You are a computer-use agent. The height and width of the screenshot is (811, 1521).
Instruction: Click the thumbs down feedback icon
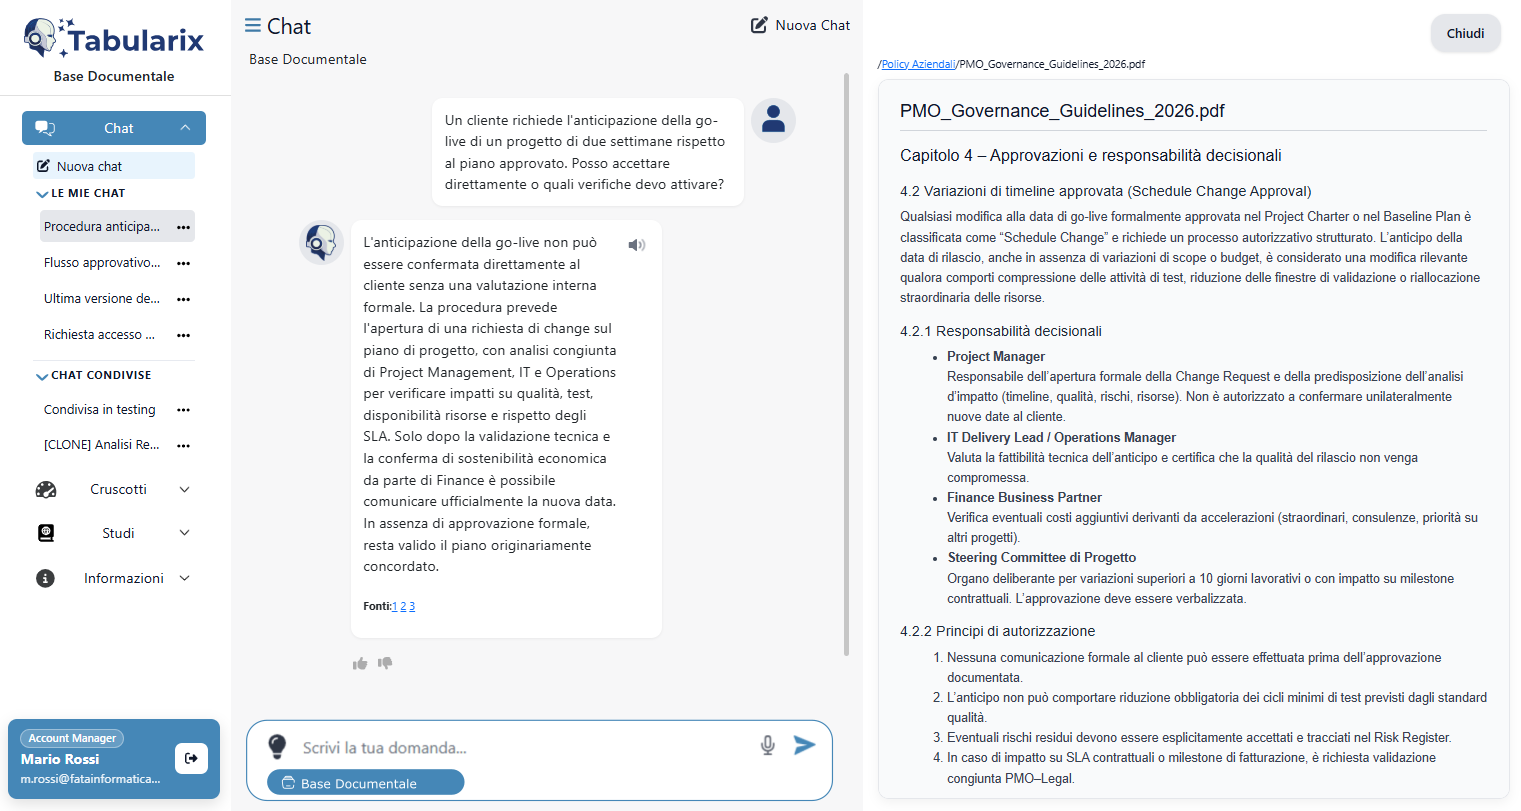click(x=385, y=663)
